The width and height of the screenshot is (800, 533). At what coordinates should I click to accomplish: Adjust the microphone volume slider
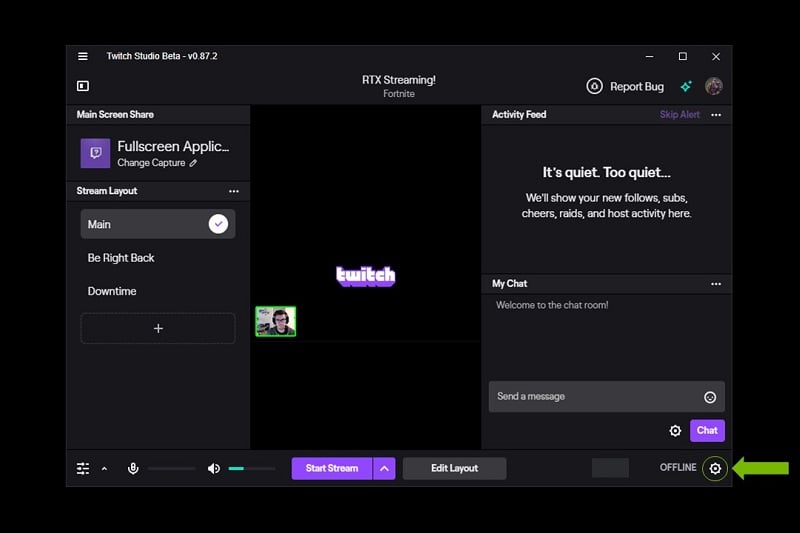tap(171, 468)
